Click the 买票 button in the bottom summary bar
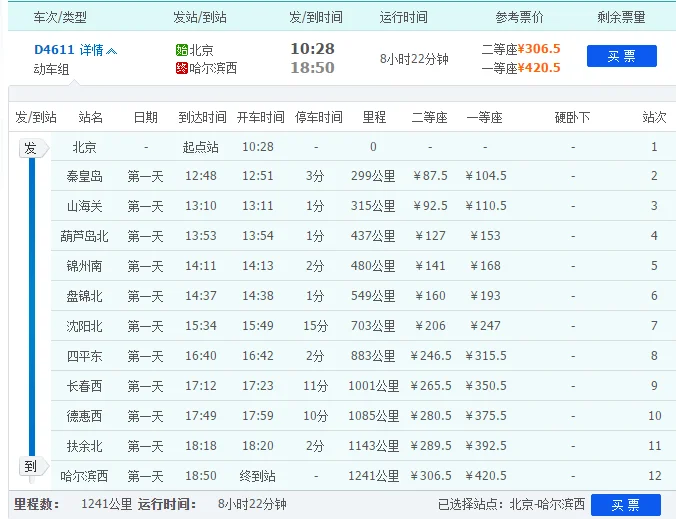This screenshot has height=519, width=676. point(626,505)
